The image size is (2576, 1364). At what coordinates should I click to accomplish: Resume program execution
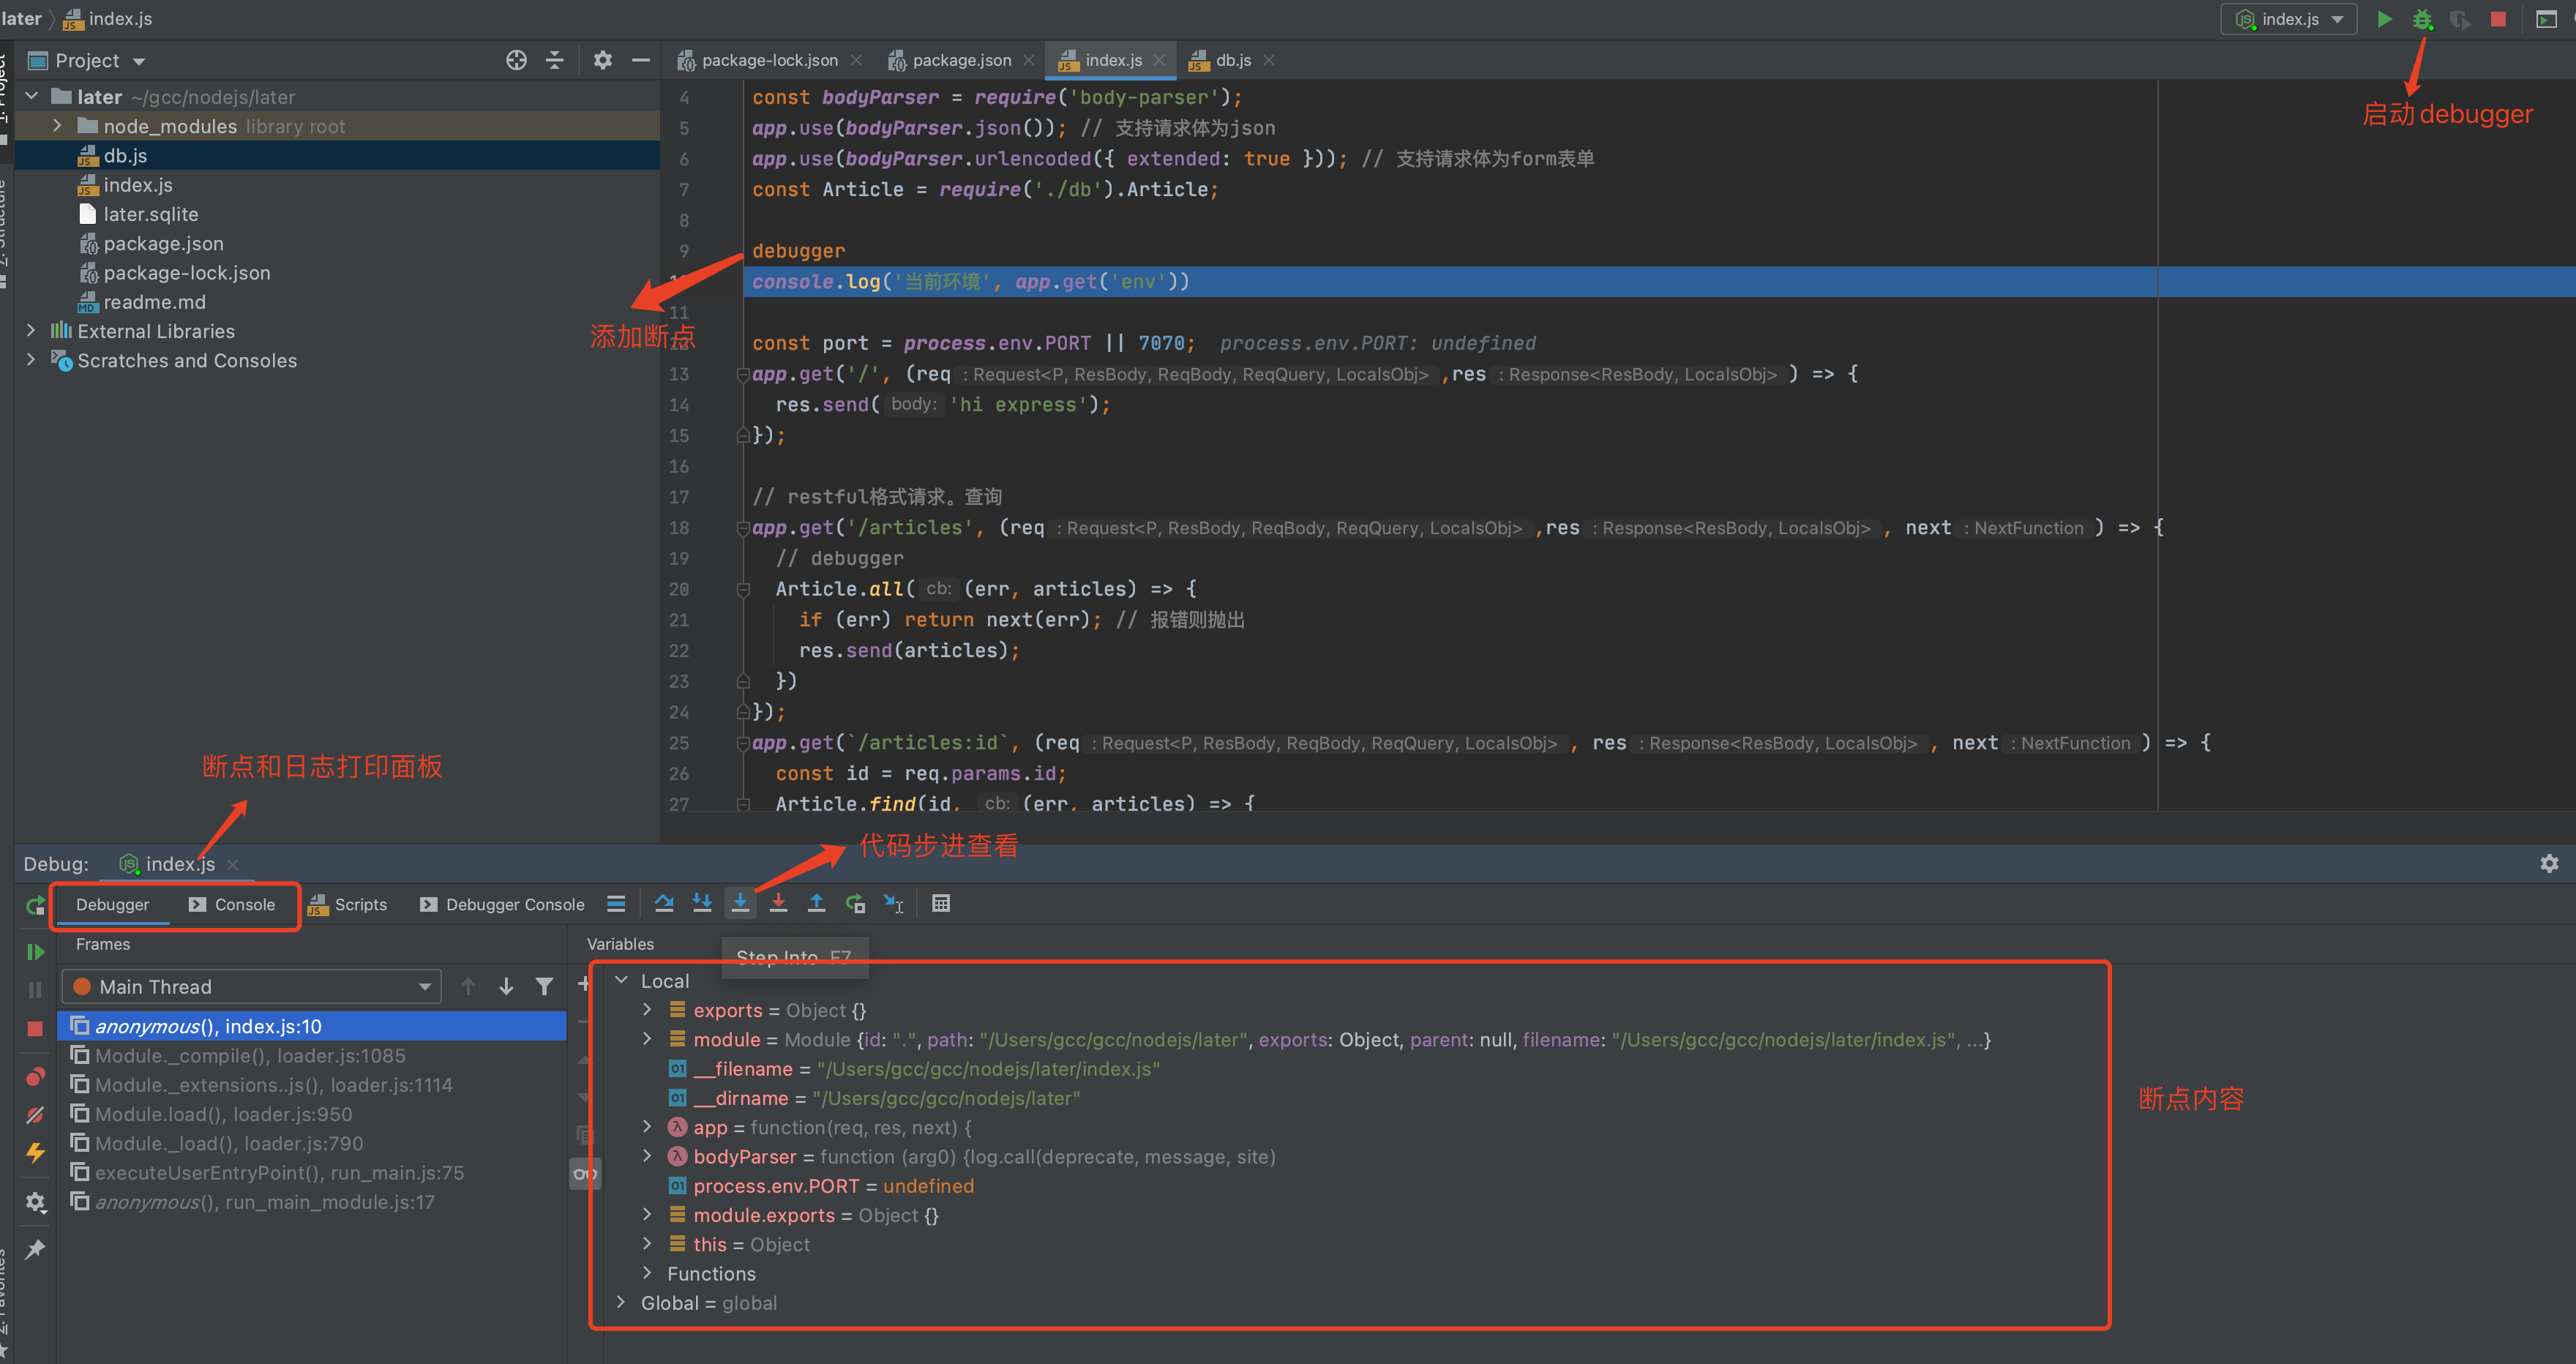click(x=35, y=952)
